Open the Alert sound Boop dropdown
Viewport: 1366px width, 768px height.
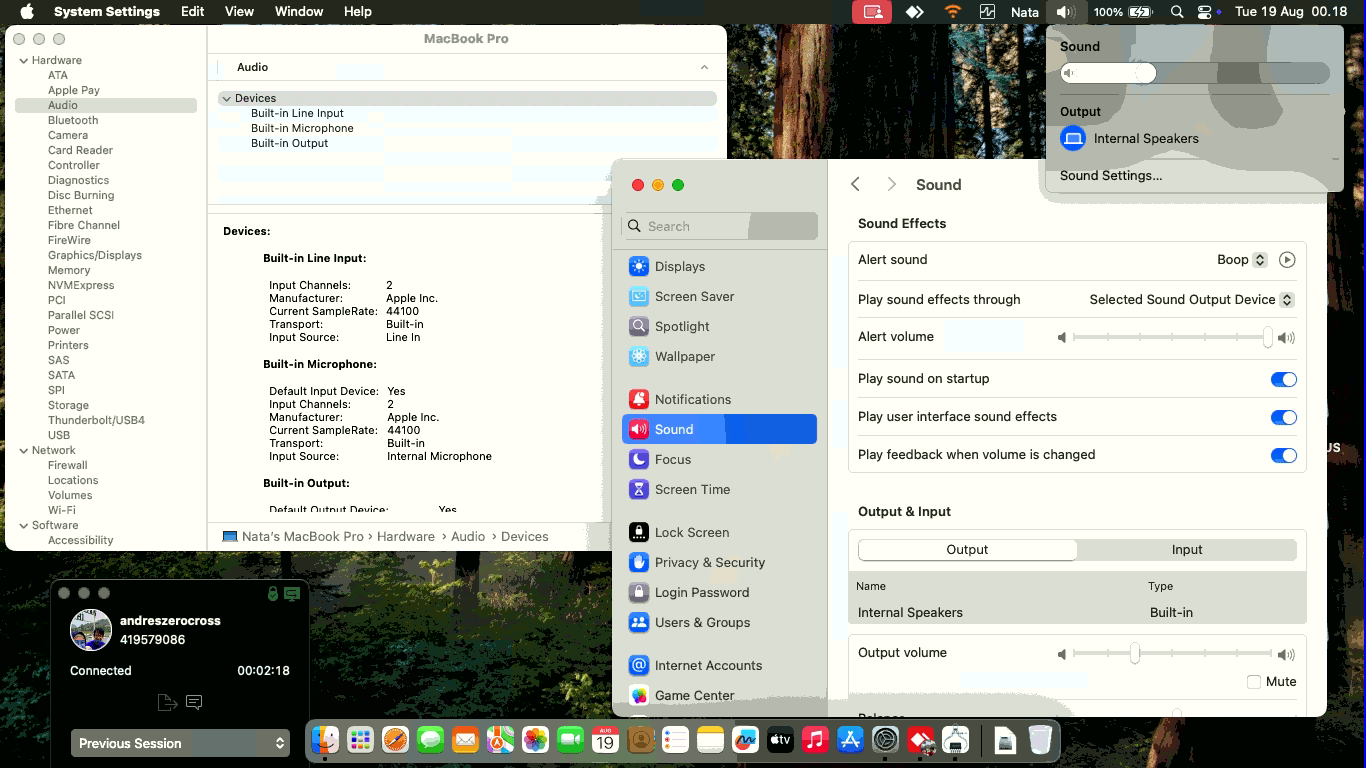click(1242, 260)
